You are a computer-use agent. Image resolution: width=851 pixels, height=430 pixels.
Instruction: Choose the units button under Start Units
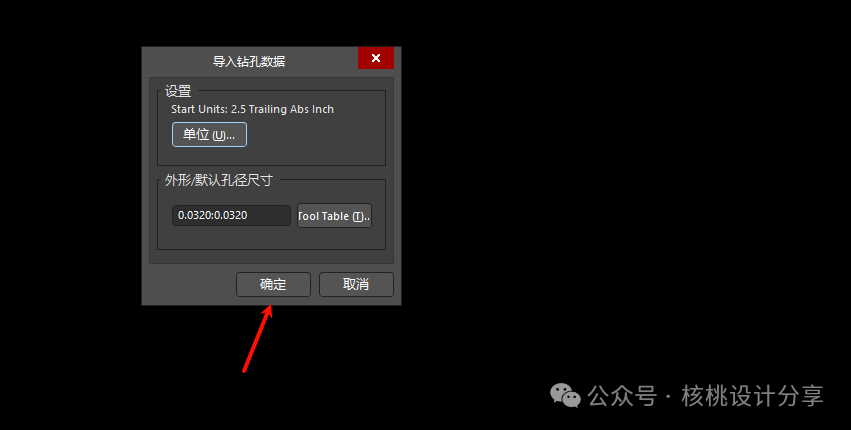point(209,135)
